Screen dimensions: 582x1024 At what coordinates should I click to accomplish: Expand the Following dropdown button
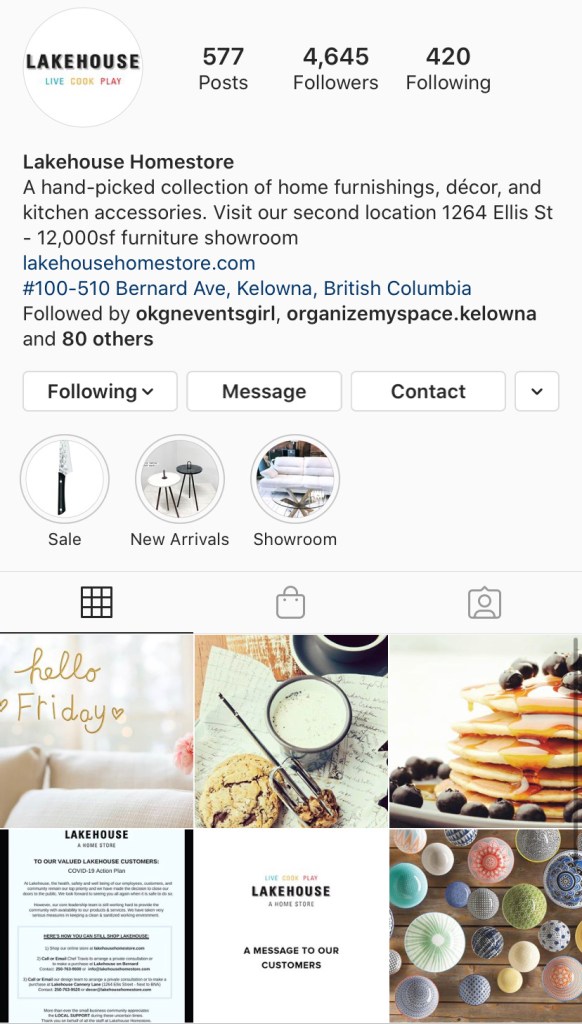100,391
